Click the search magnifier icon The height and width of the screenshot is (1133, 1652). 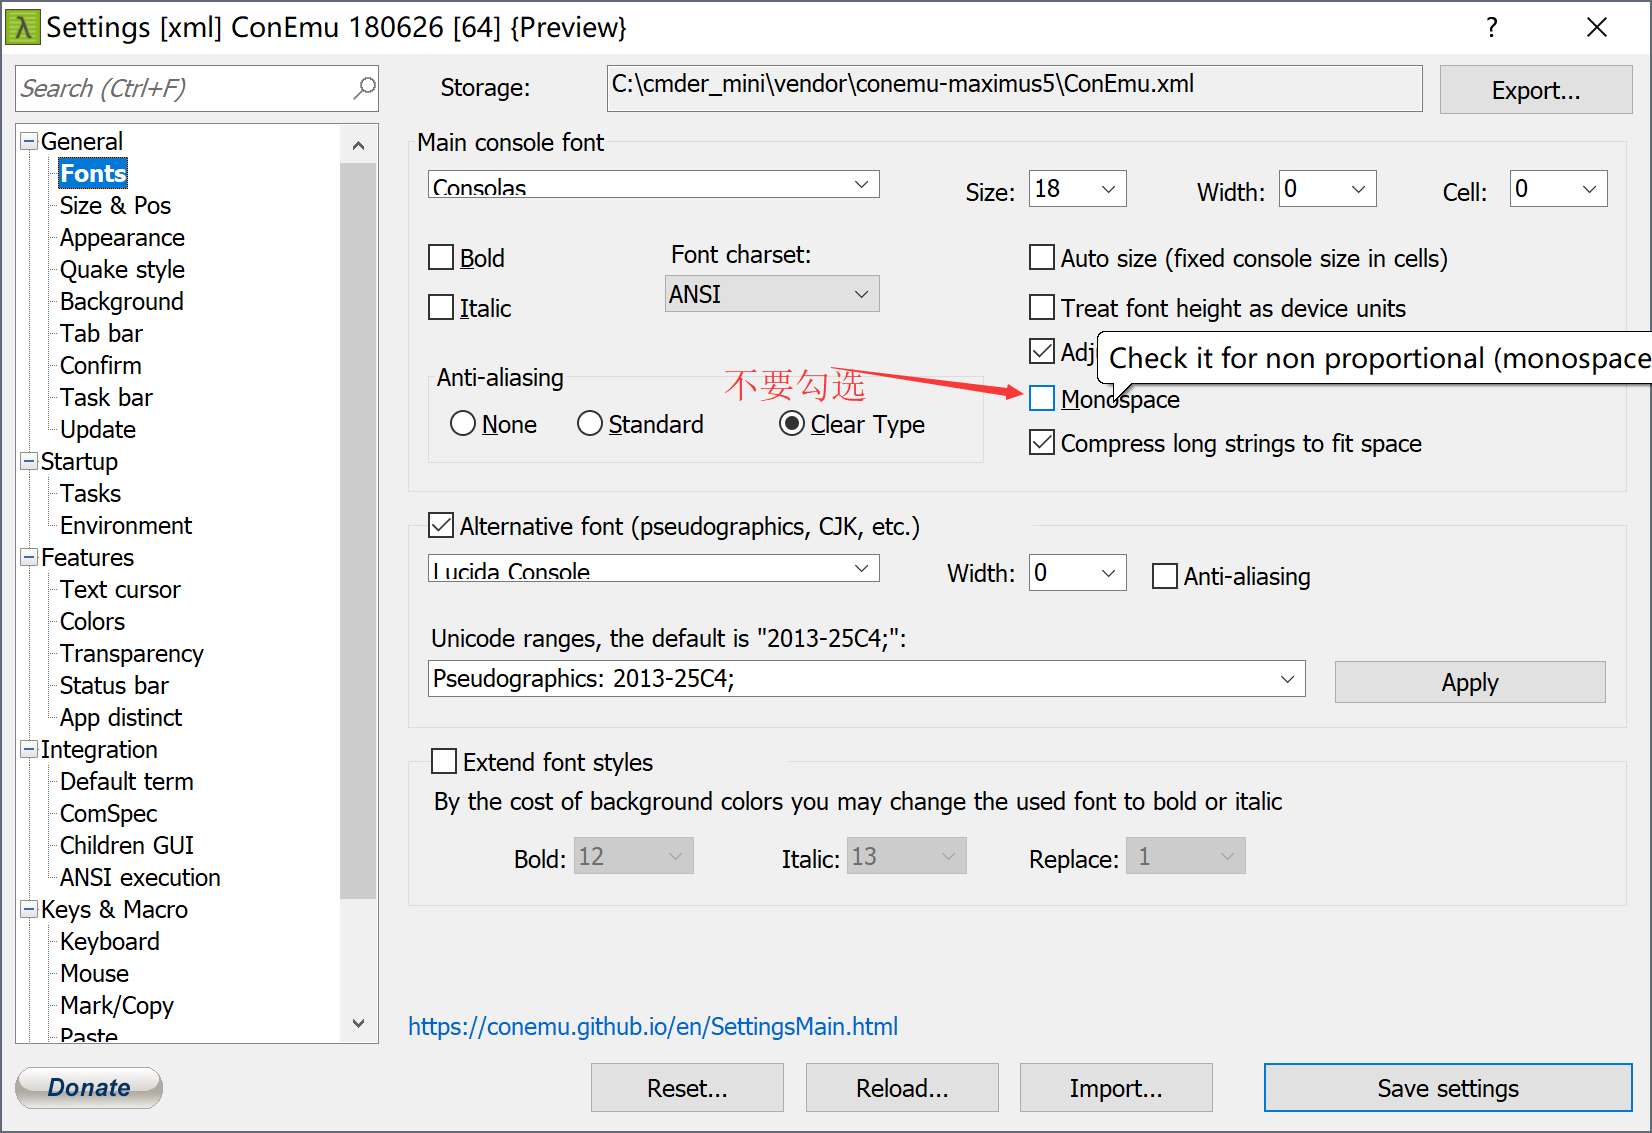click(x=365, y=88)
